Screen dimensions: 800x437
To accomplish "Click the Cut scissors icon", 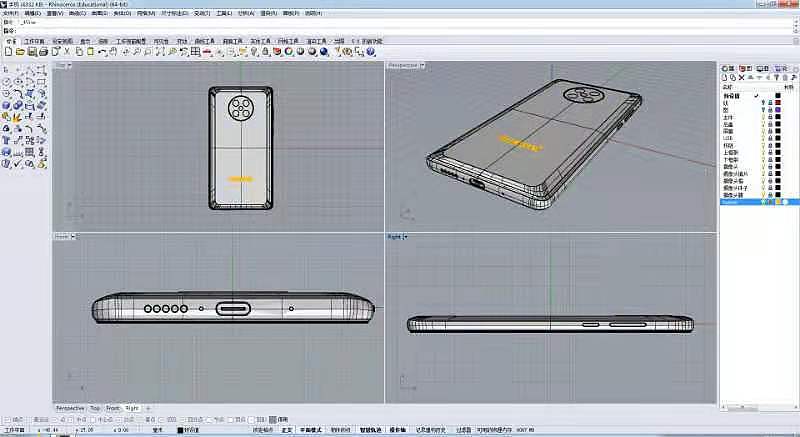I will (x=67, y=52).
